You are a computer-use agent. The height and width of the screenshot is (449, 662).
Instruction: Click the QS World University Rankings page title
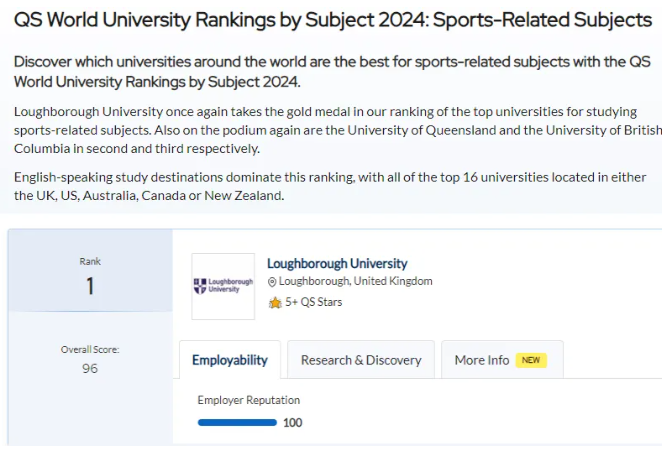tap(332, 20)
